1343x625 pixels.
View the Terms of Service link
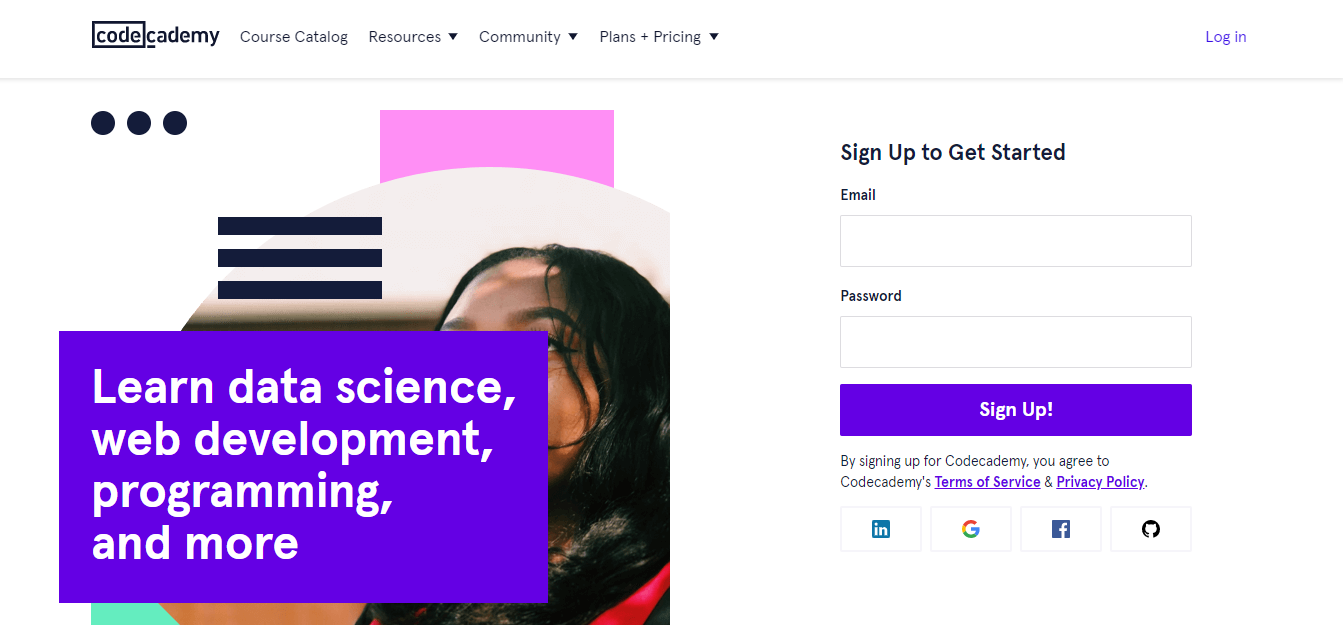click(x=987, y=481)
